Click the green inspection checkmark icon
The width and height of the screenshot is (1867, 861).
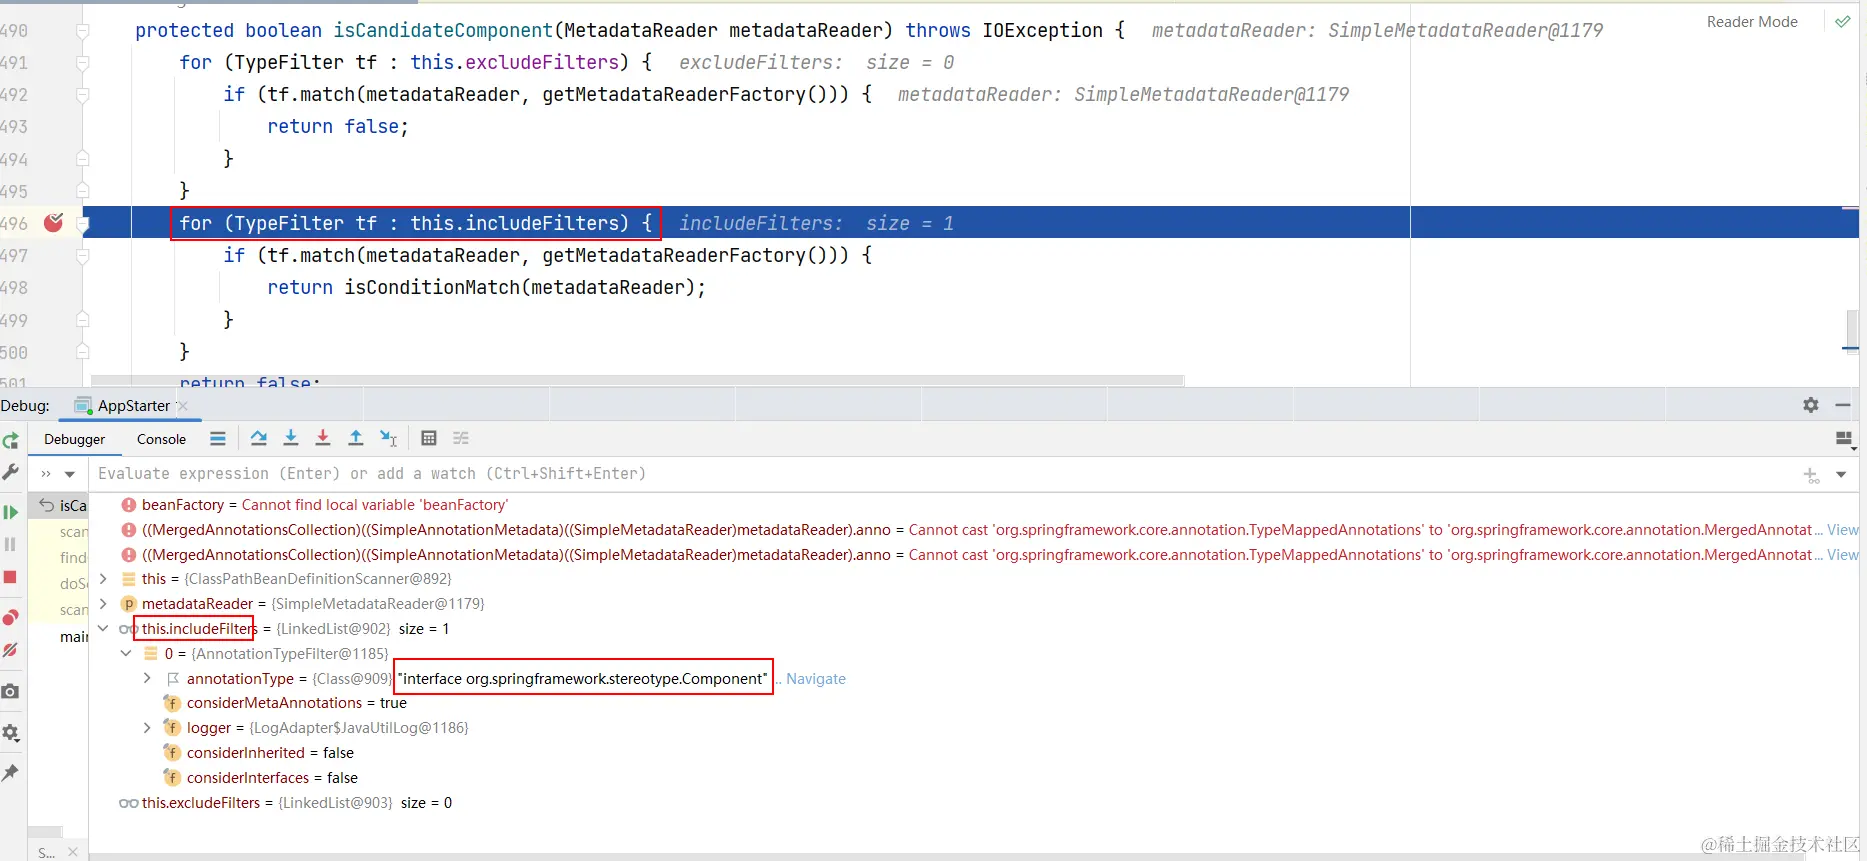click(1842, 22)
